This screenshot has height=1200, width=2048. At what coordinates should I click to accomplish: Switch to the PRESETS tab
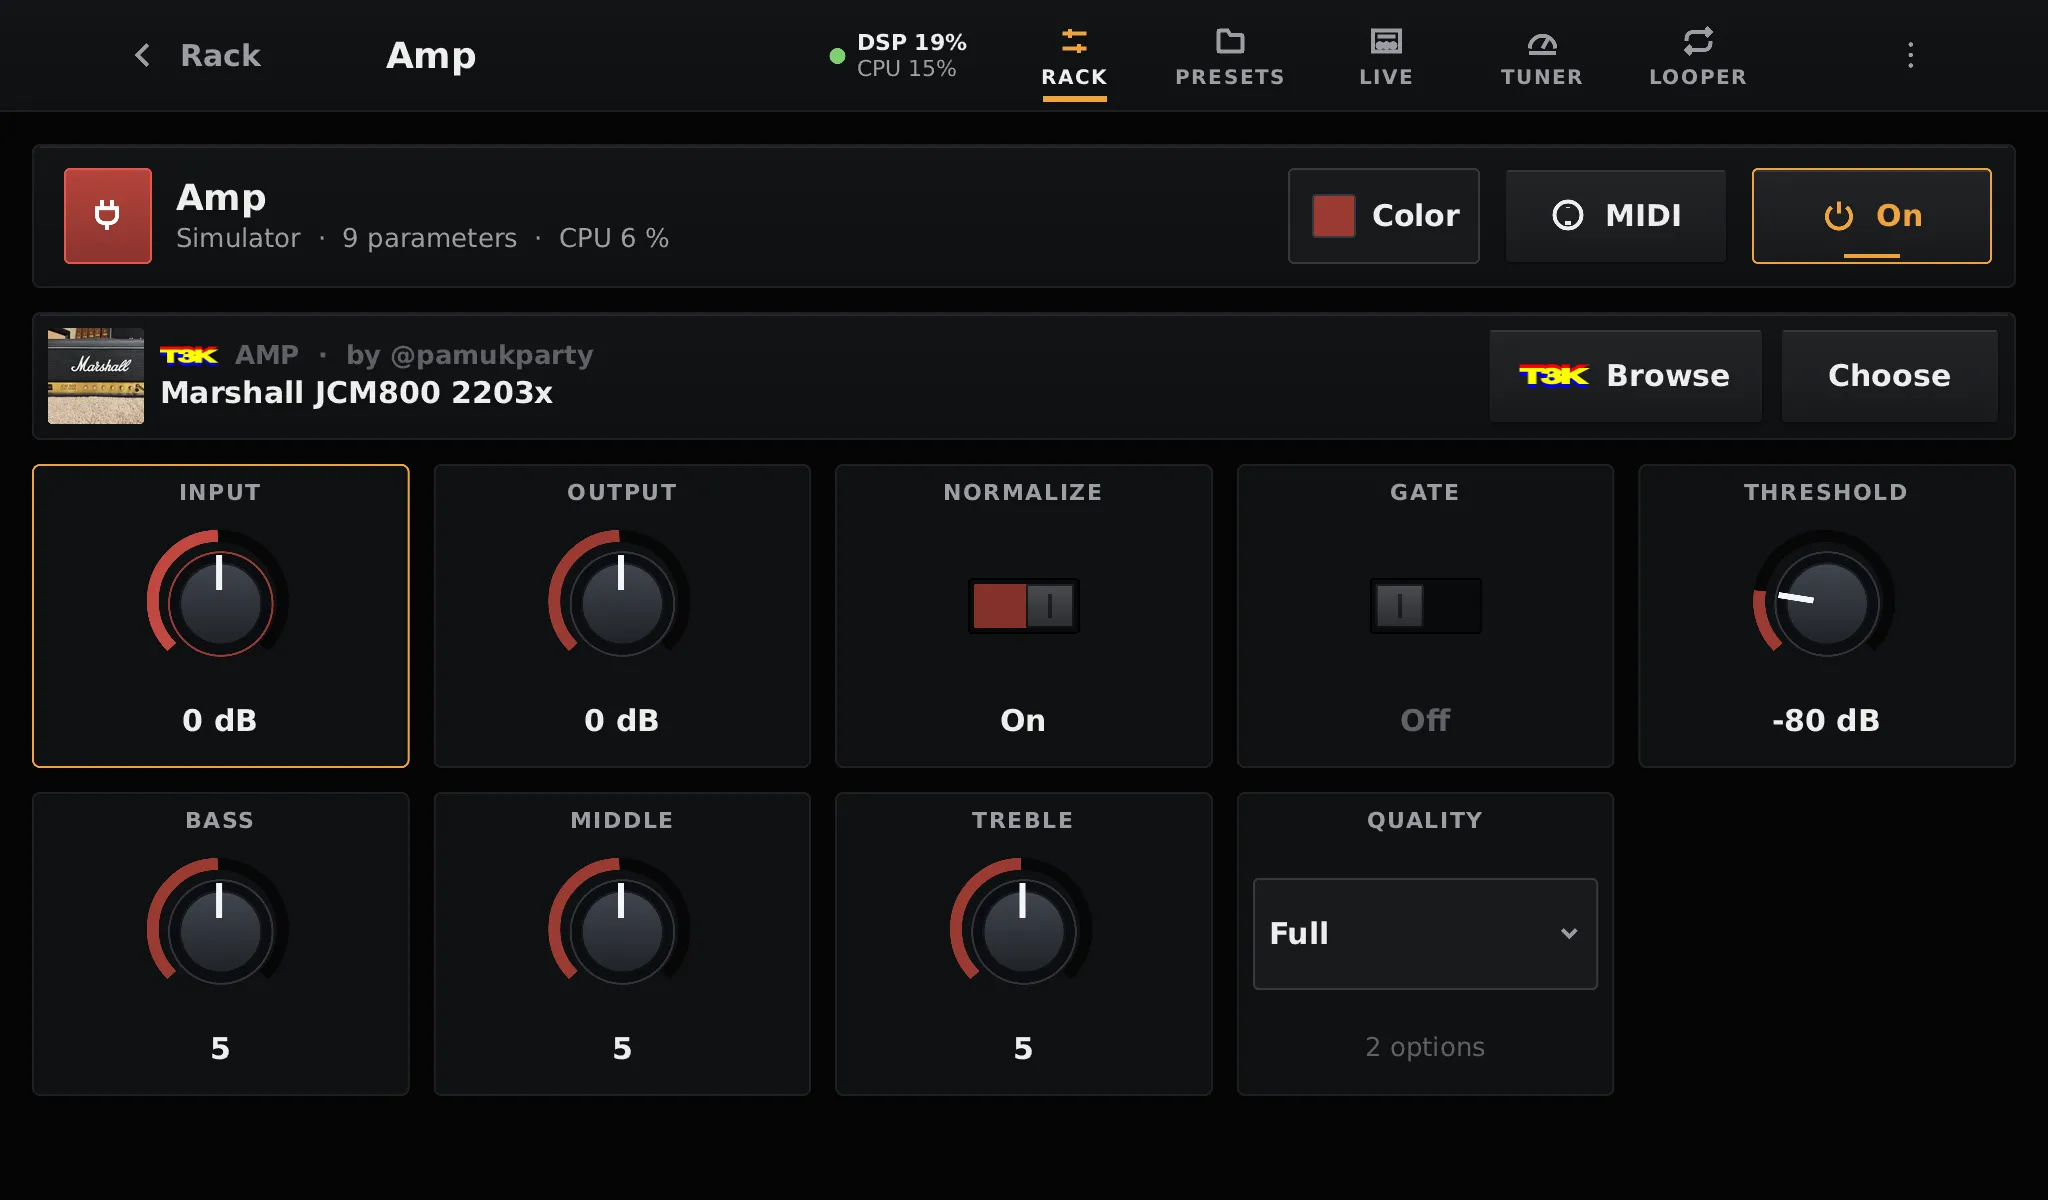pos(1230,58)
